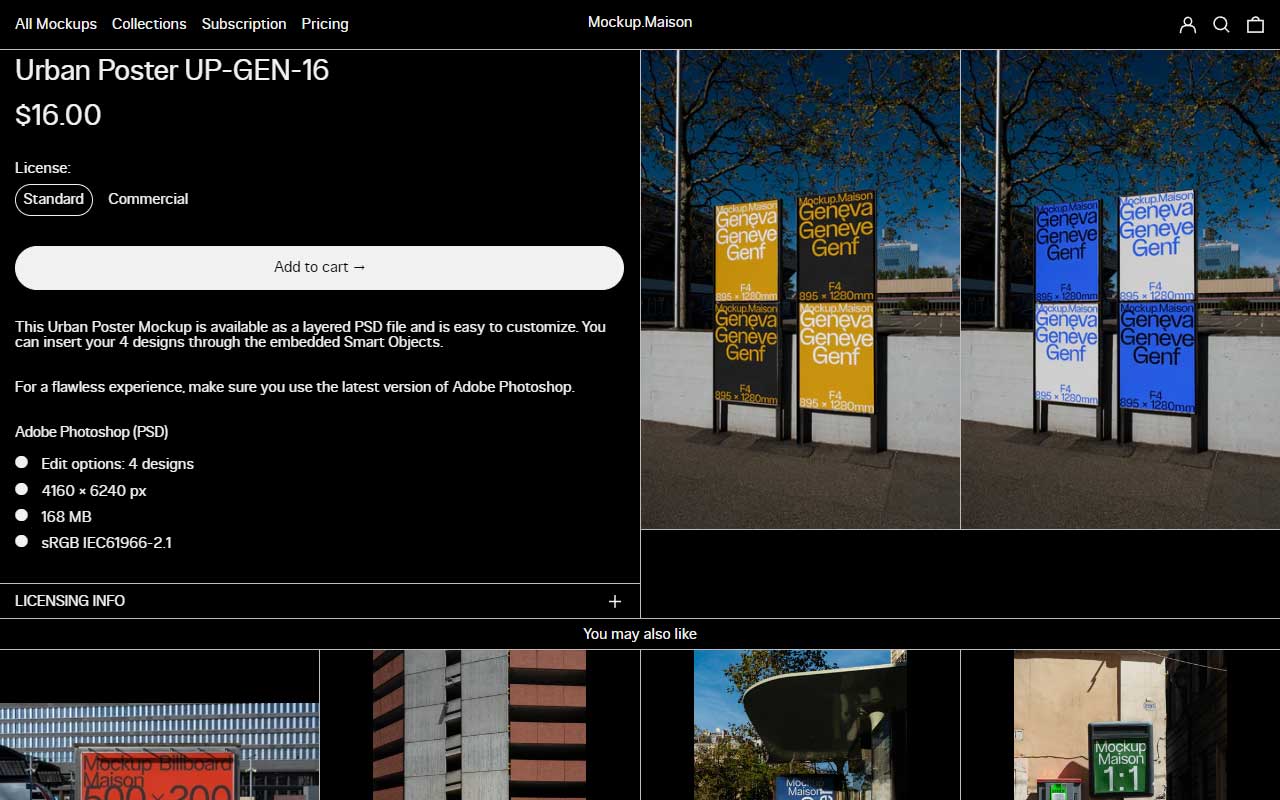The image size is (1280, 800).
Task: Go to the Collections page
Action: tap(149, 24)
